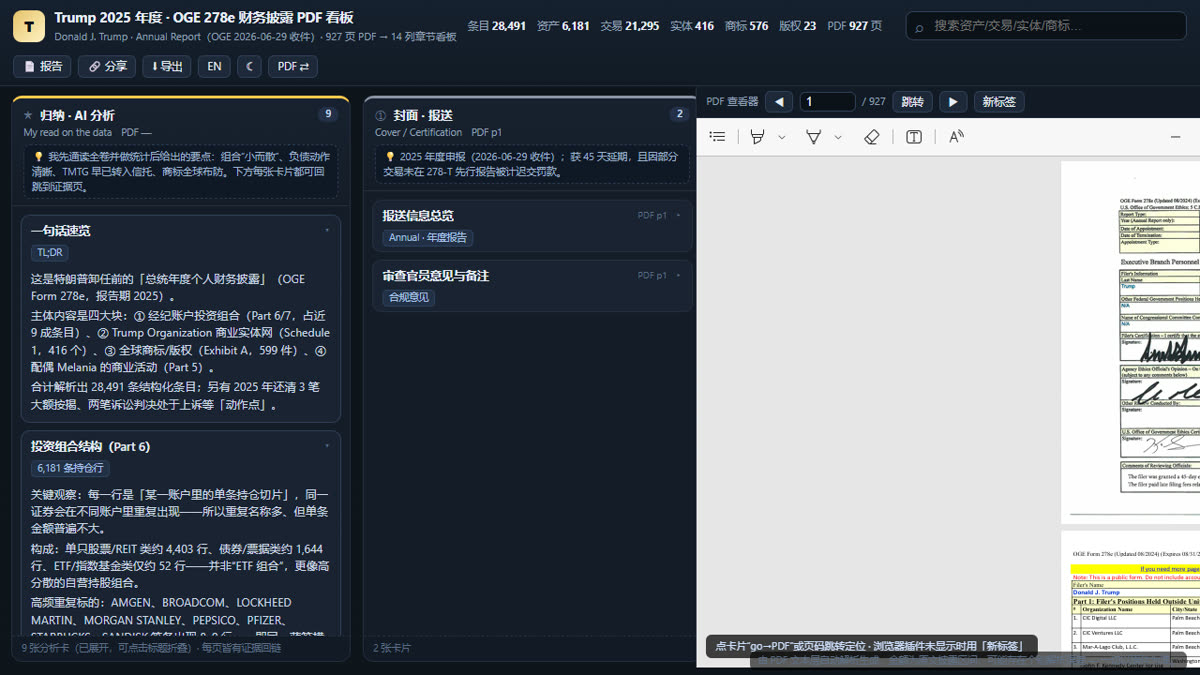
Task: Open the PDF table of contents icon
Action: pyautogui.click(x=717, y=137)
